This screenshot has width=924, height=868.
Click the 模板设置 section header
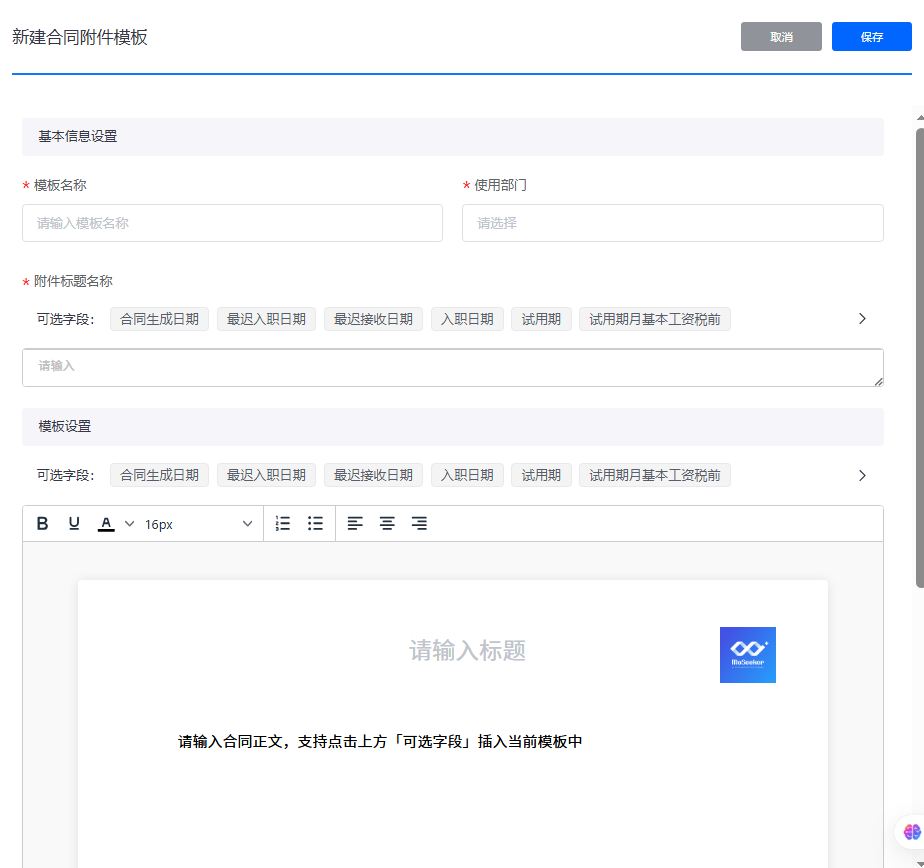(453, 427)
